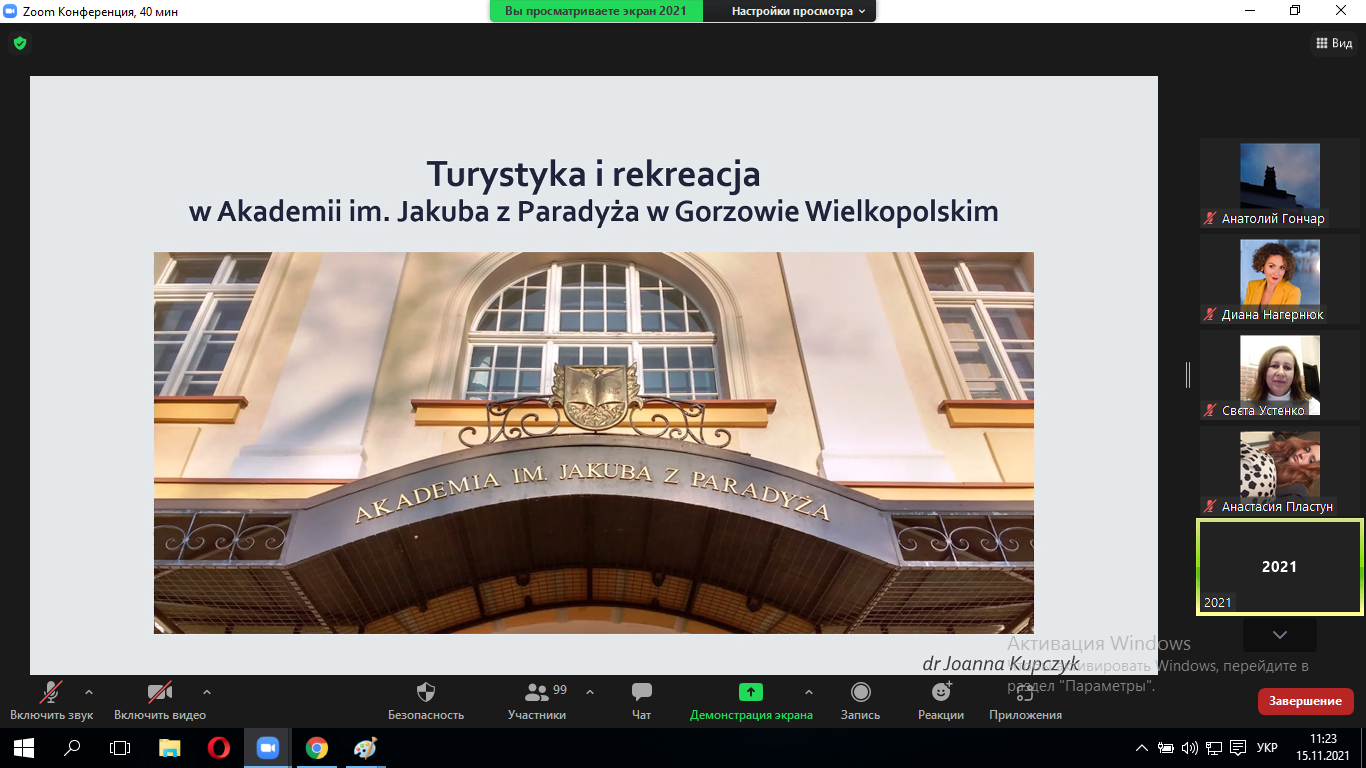
Task: Open the Вид view layout menu
Action: coord(1335,43)
